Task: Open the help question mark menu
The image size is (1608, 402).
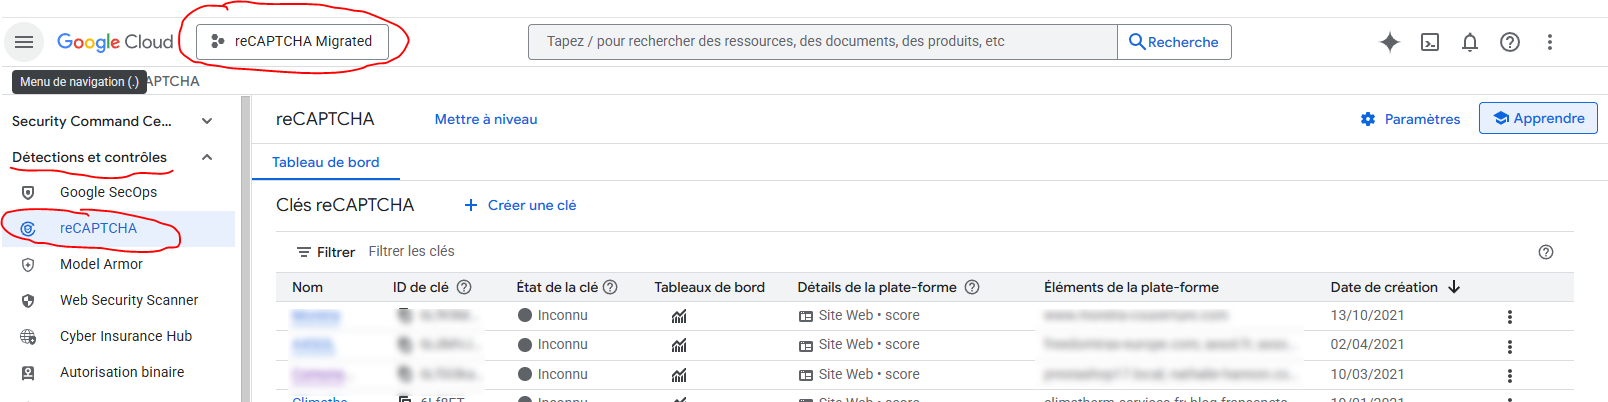Action: coord(1510,42)
